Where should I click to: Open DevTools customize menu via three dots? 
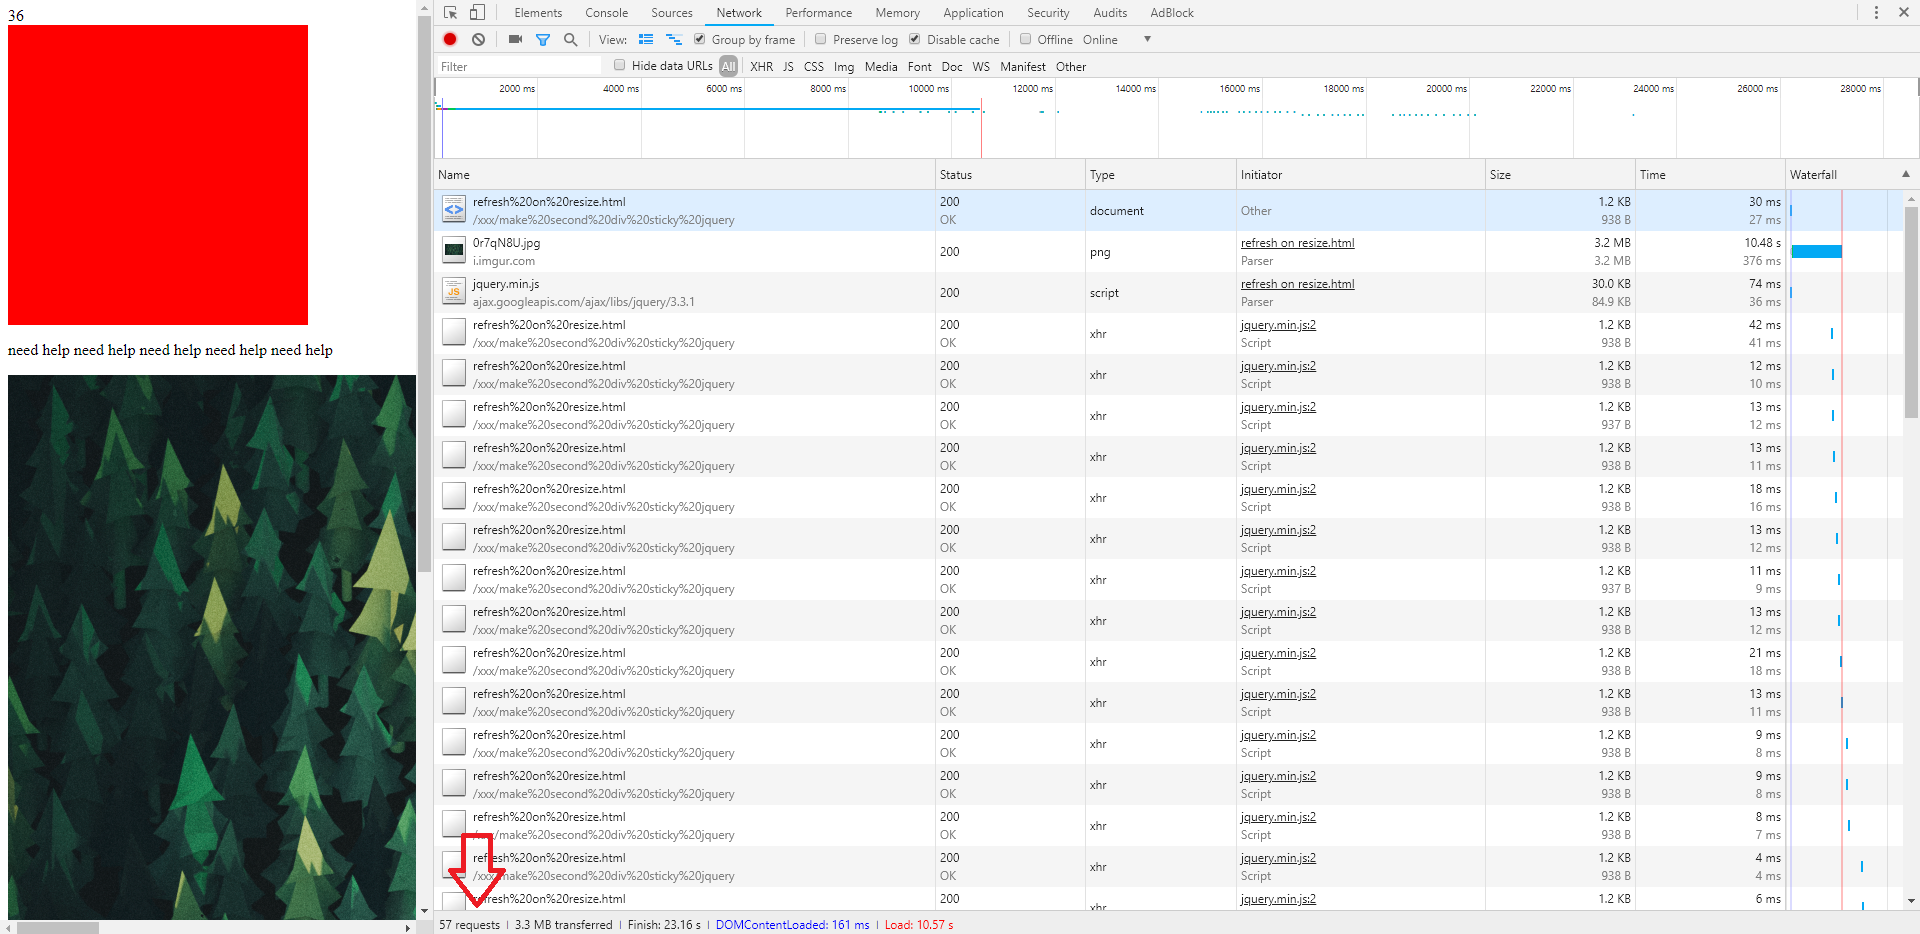click(1877, 12)
